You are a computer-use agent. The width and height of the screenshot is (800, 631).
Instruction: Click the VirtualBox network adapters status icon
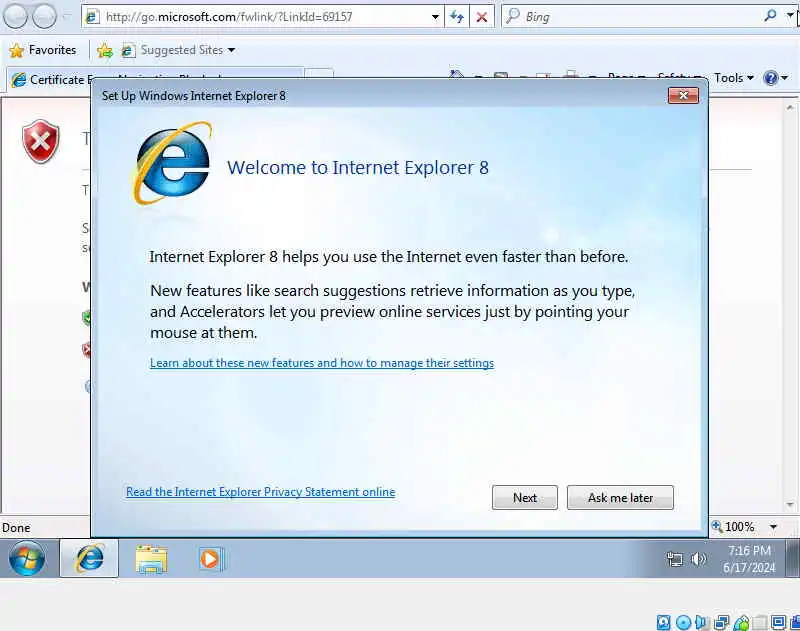pyautogui.click(x=722, y=623)
